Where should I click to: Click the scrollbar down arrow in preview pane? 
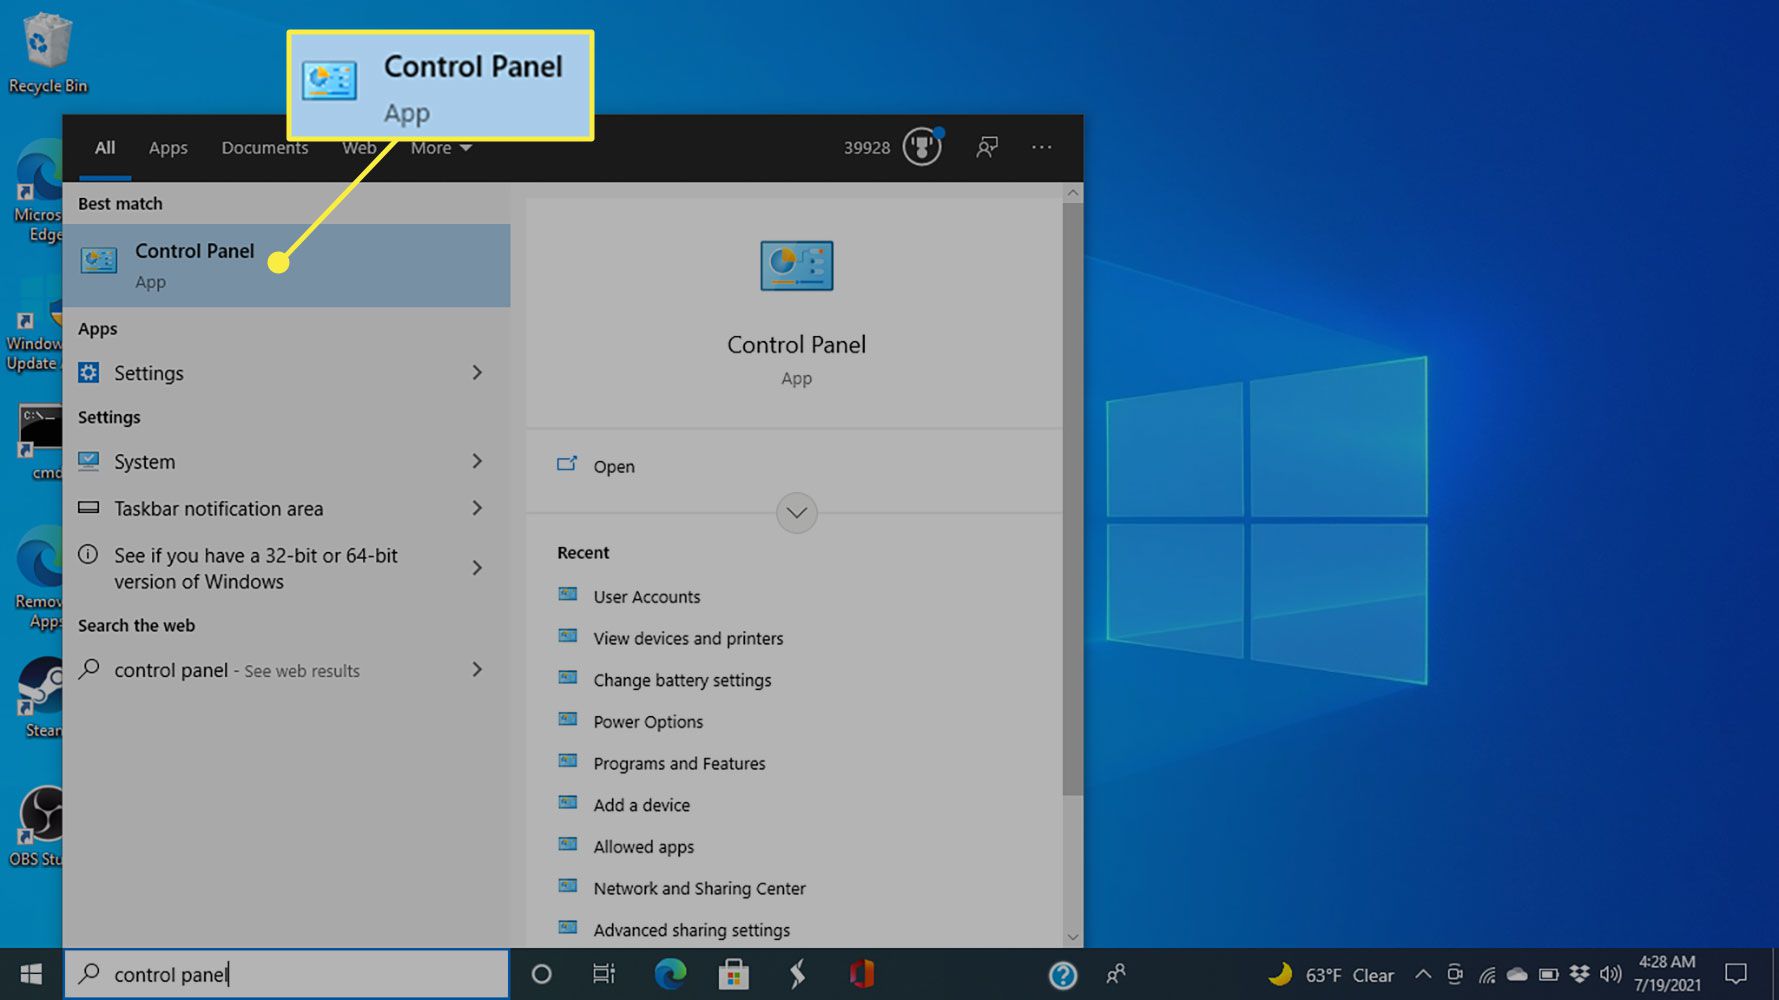(1072, 937)
